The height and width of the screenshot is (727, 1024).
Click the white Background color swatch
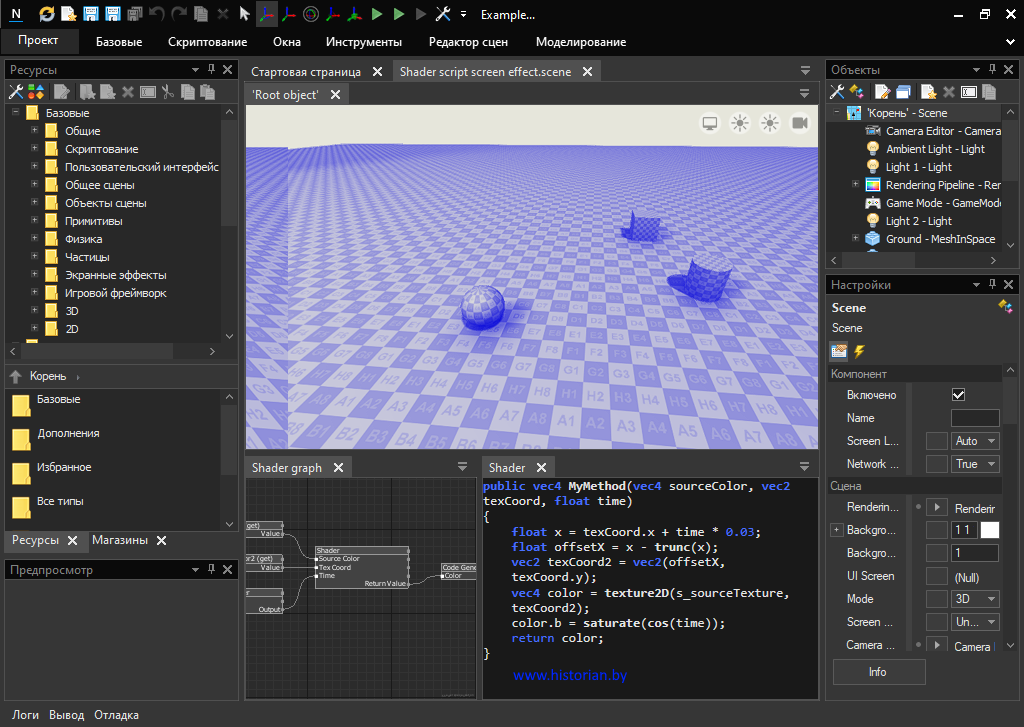coord(989,530)
